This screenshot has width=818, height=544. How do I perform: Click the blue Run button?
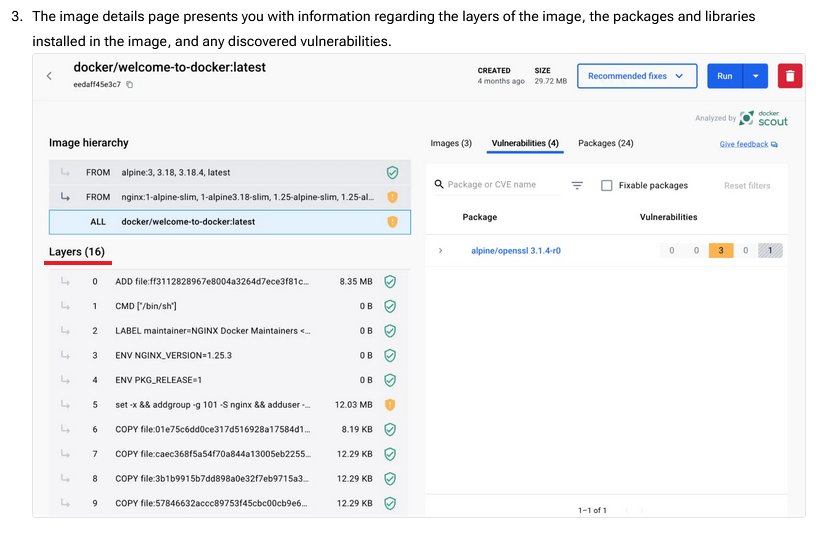(725, 76)
